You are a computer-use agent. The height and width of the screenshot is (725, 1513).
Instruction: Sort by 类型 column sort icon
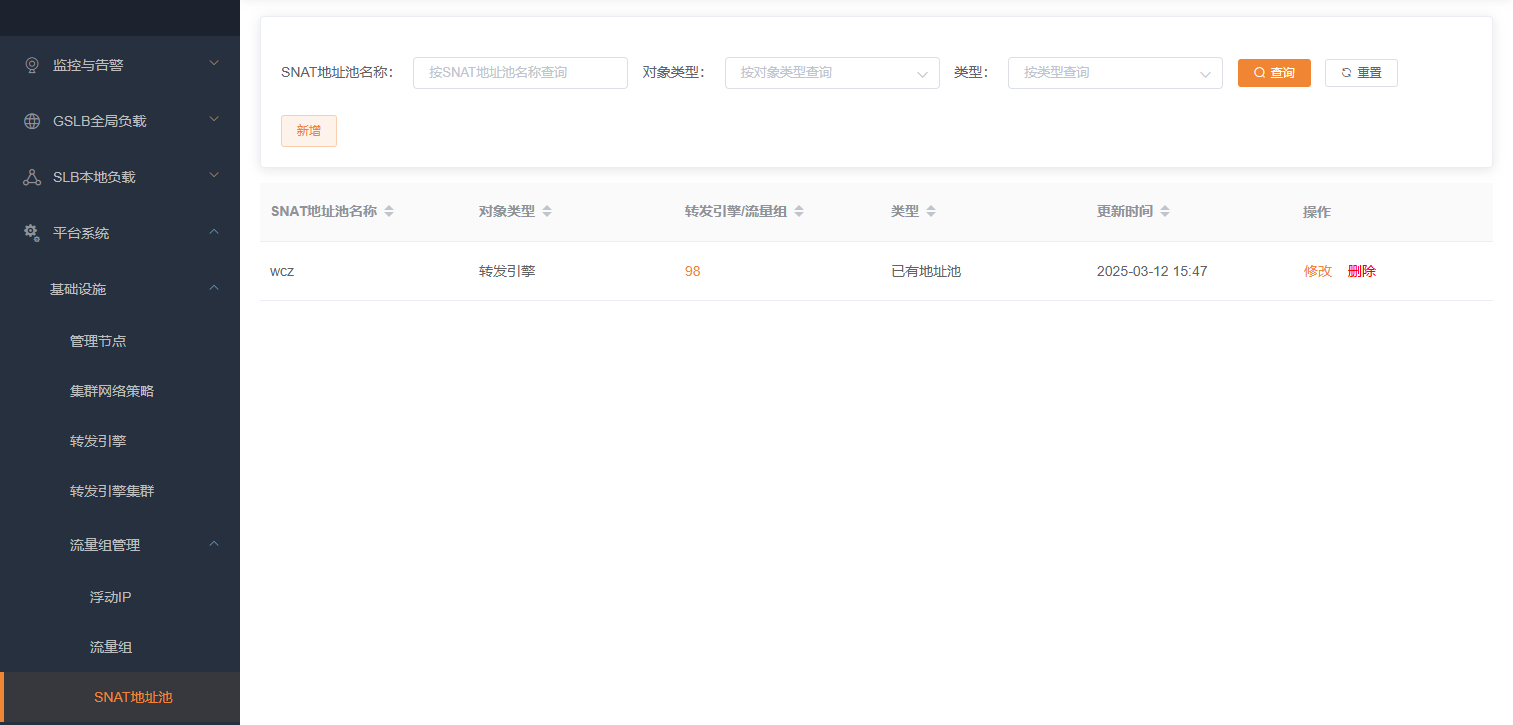[x=931, y=212]
